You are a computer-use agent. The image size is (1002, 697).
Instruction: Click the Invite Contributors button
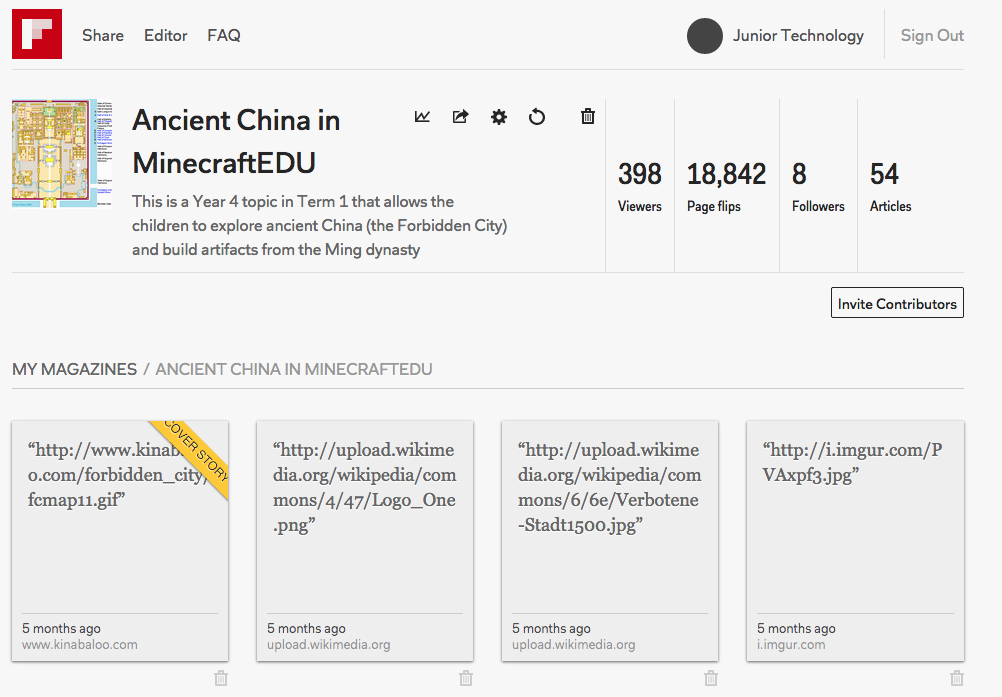point(897,303)
